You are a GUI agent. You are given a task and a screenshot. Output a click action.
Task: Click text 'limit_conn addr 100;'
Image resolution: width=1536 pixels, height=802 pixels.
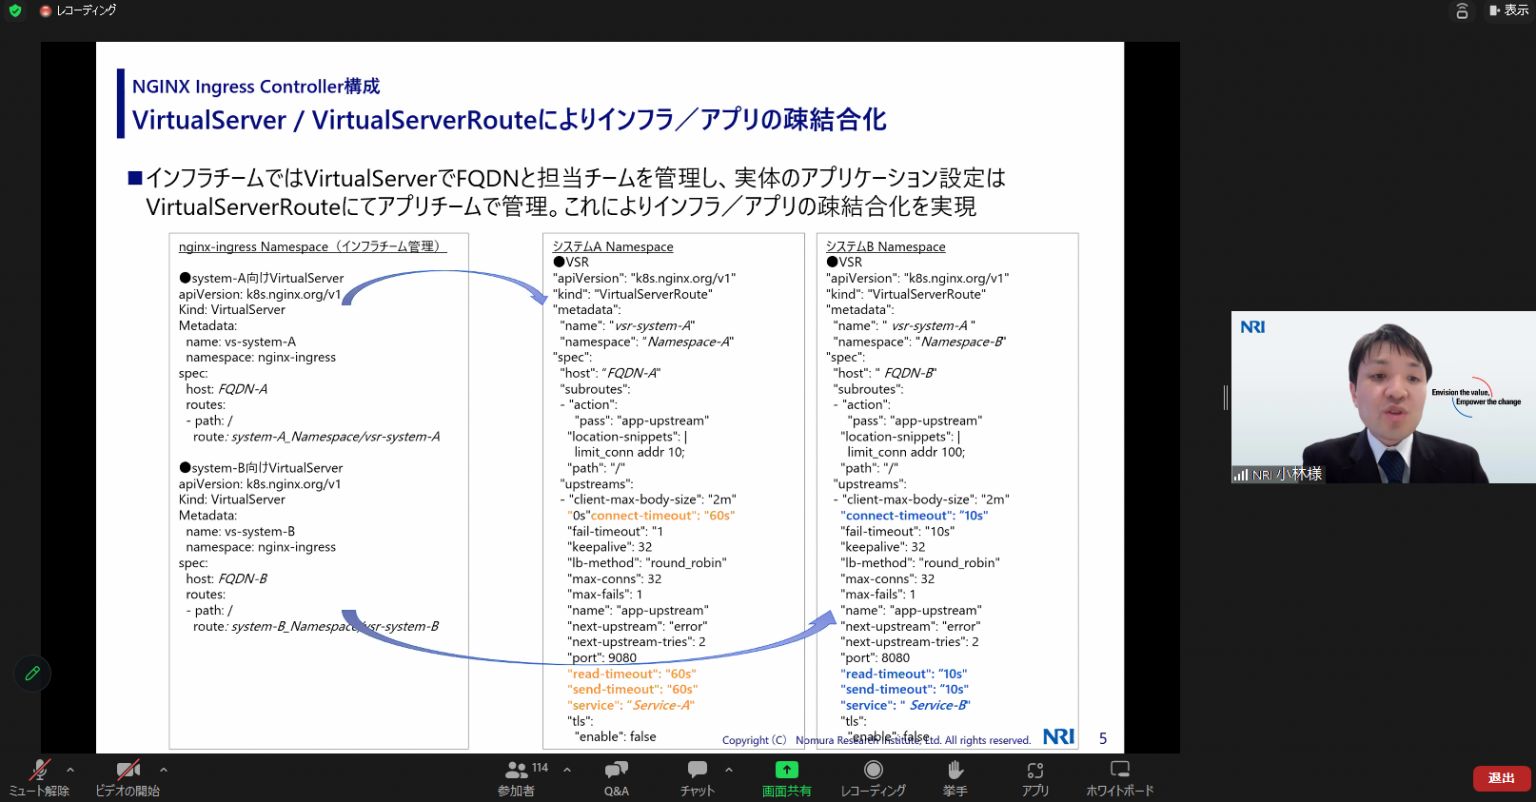tap(906, 452)
